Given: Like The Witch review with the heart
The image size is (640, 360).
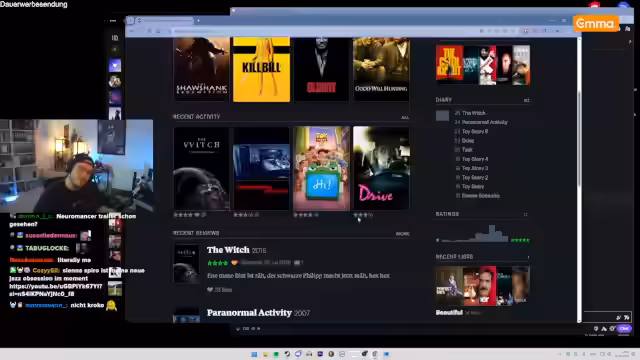Looking at the screenshot, I should point(210,290).
